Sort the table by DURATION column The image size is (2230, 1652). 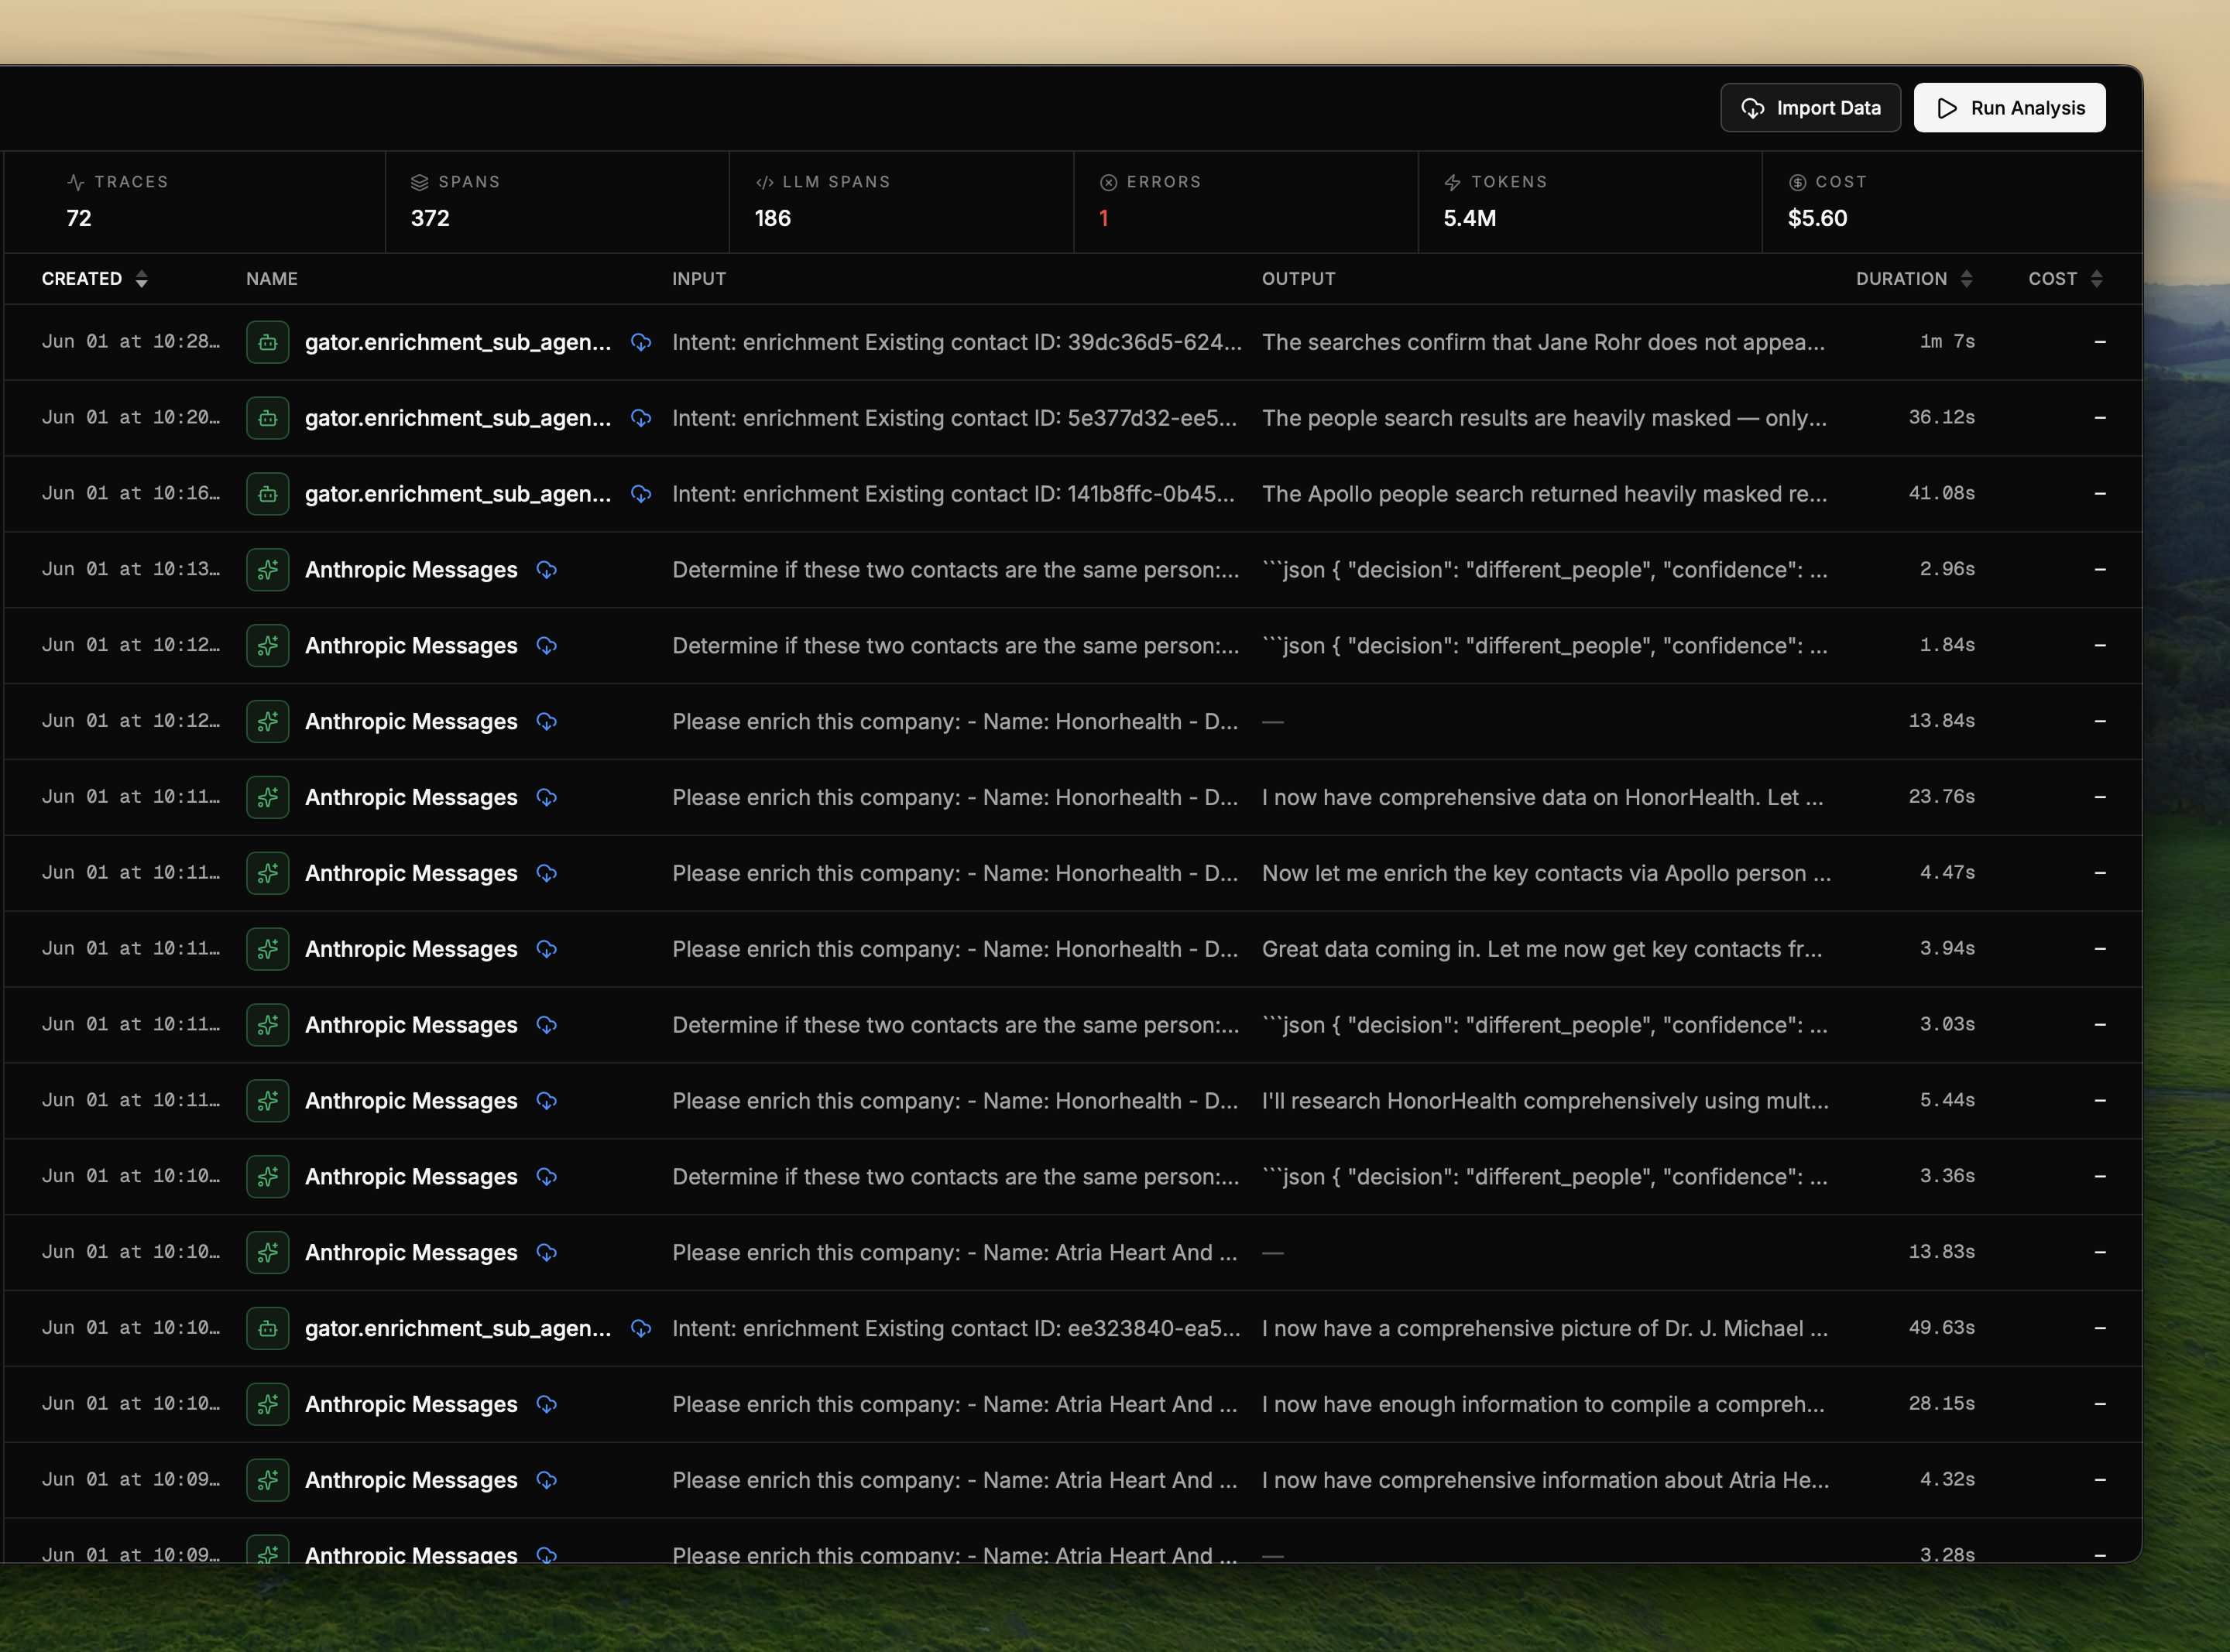(1914, 279)
